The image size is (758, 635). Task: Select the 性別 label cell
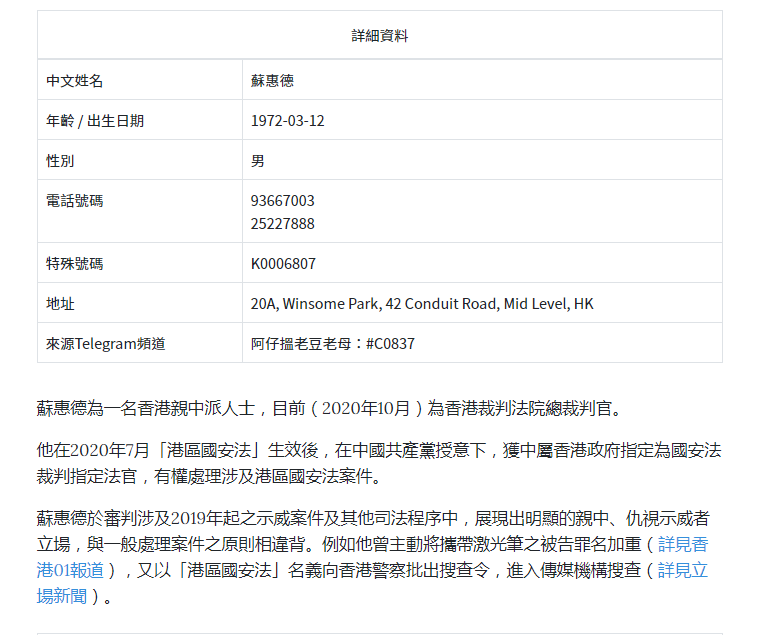pos(140,160)
